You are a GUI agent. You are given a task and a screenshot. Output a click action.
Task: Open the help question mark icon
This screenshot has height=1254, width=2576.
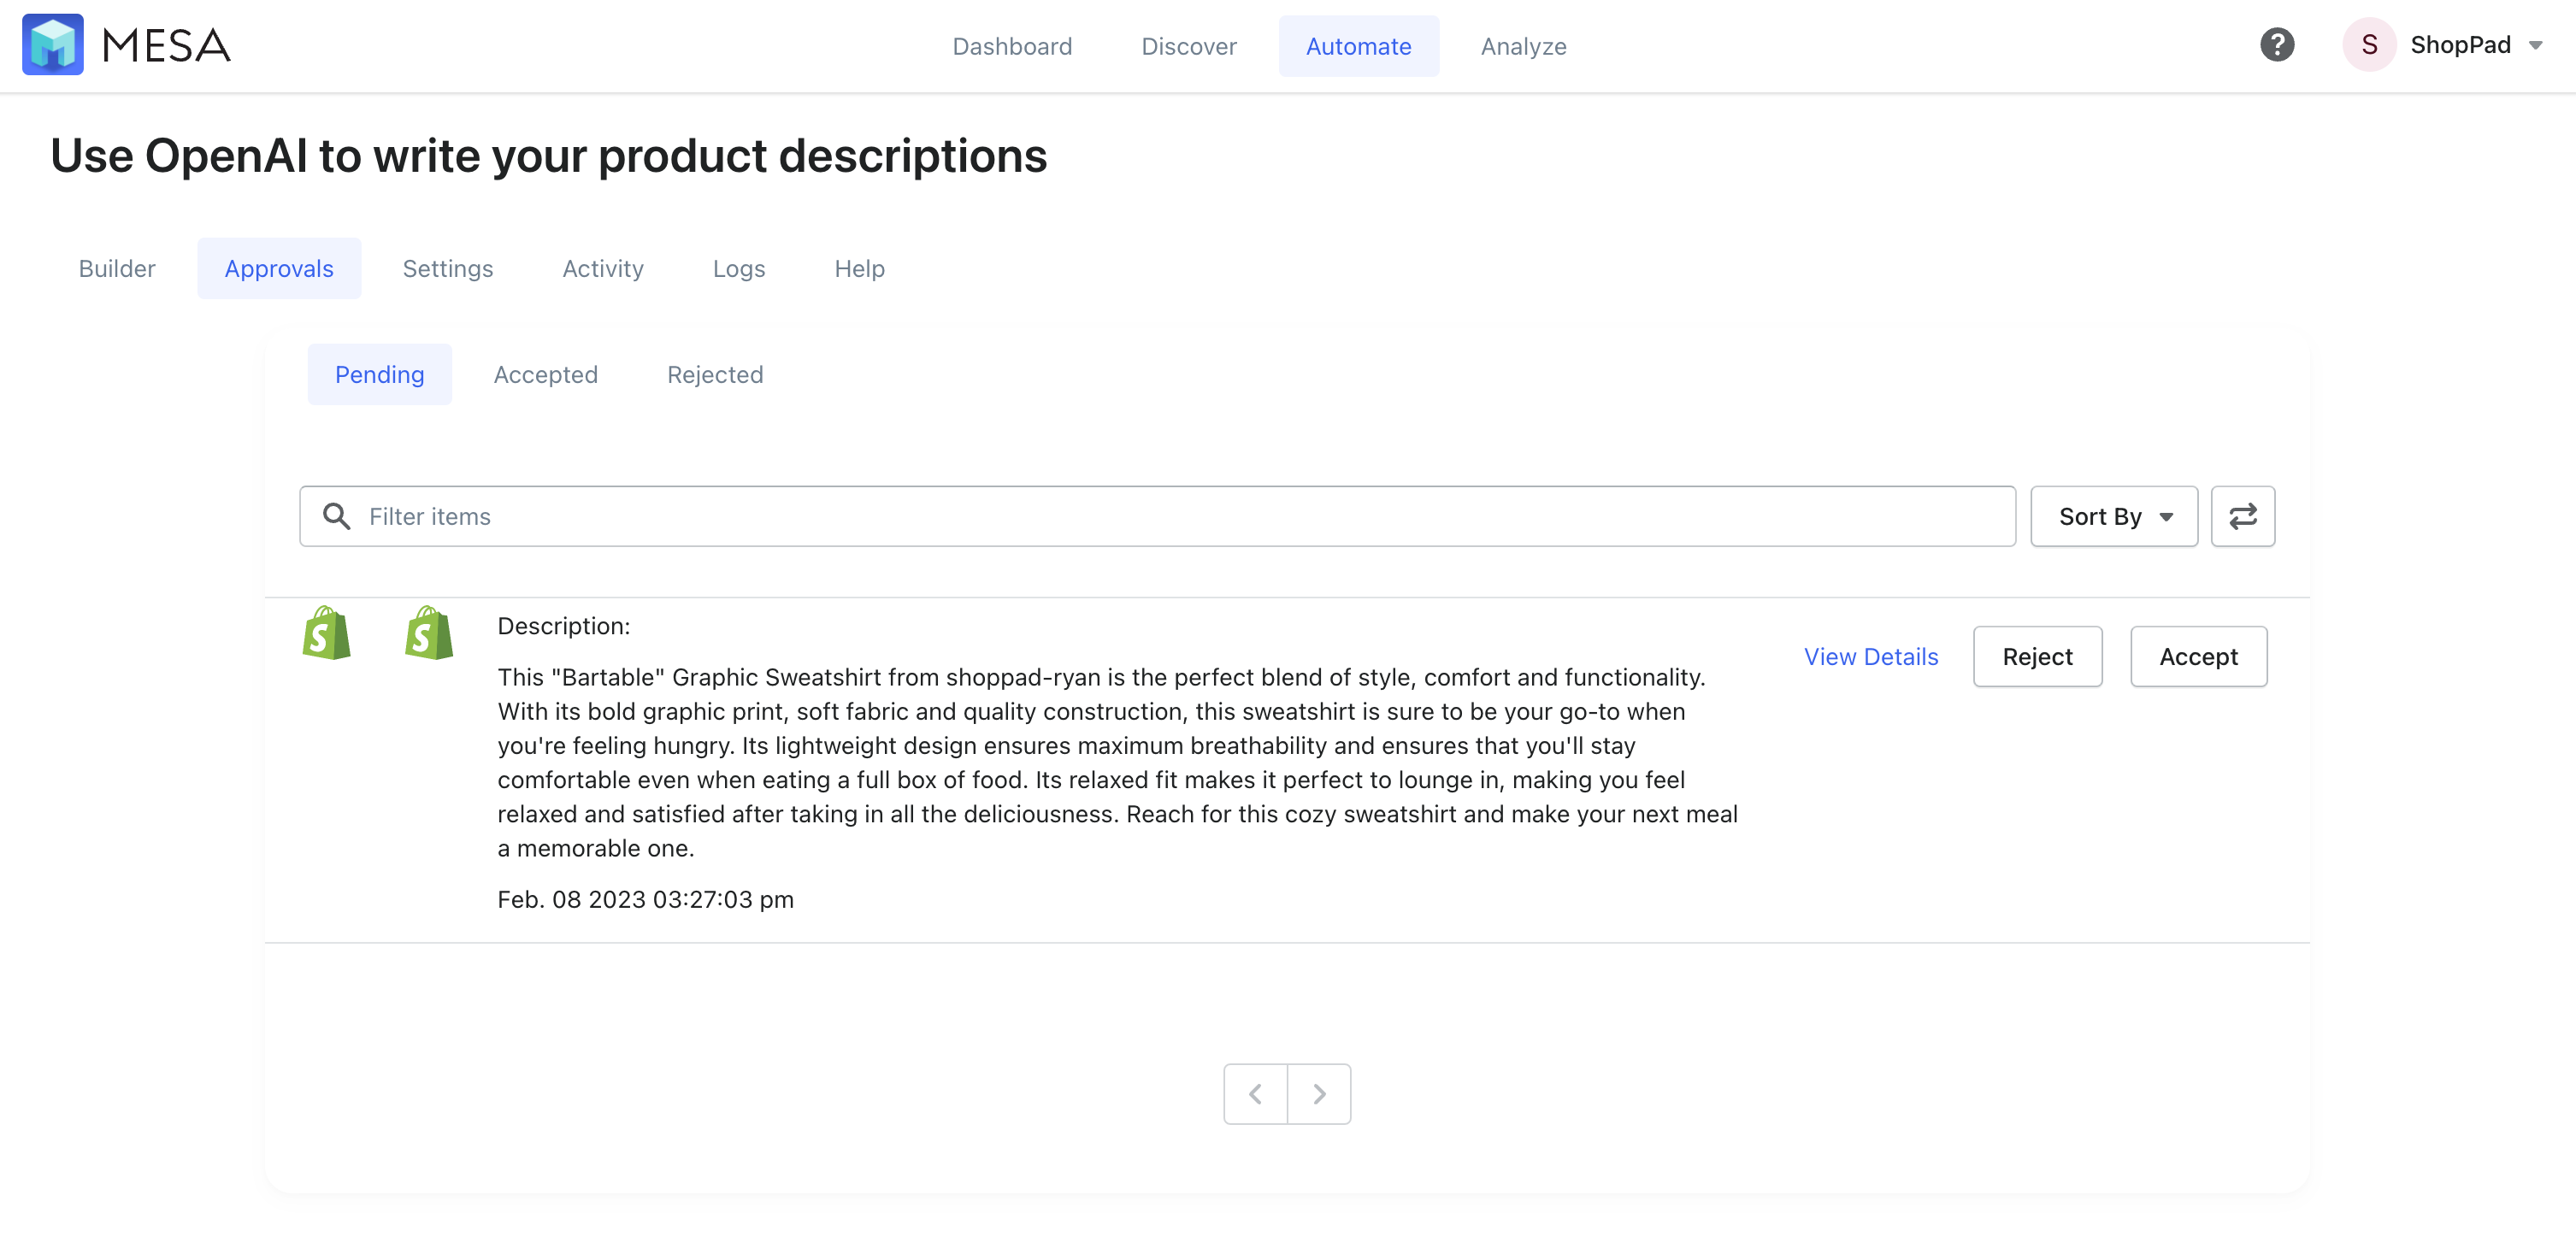coord(2277,45)
